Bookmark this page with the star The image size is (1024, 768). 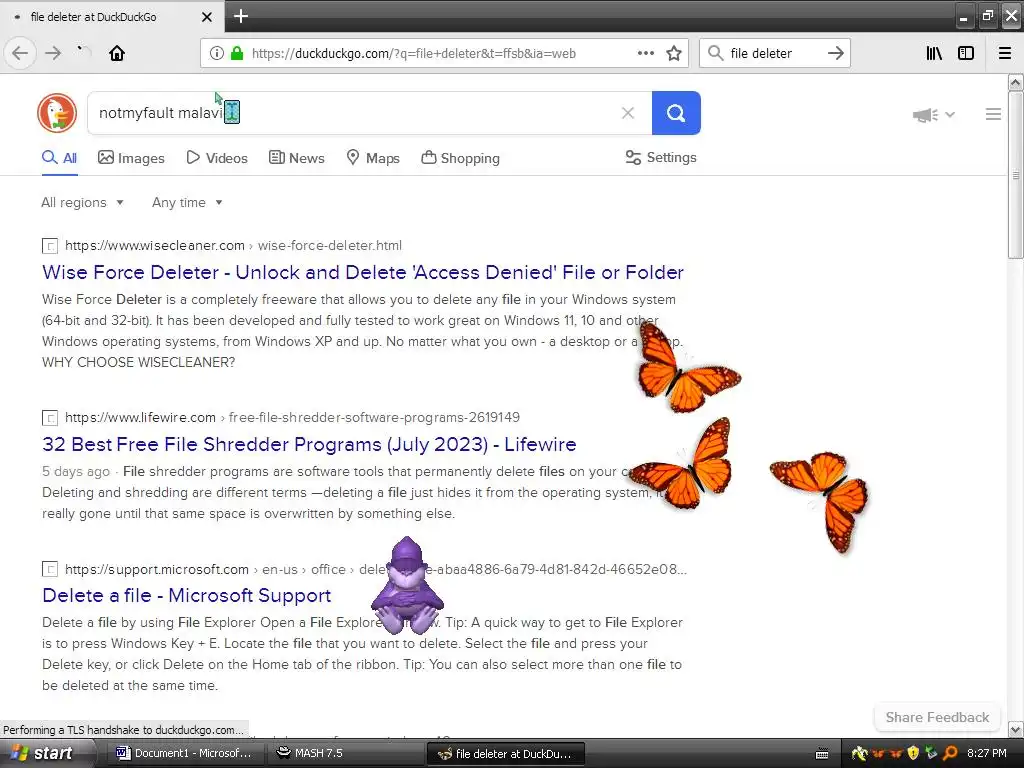tap(674, 53)
